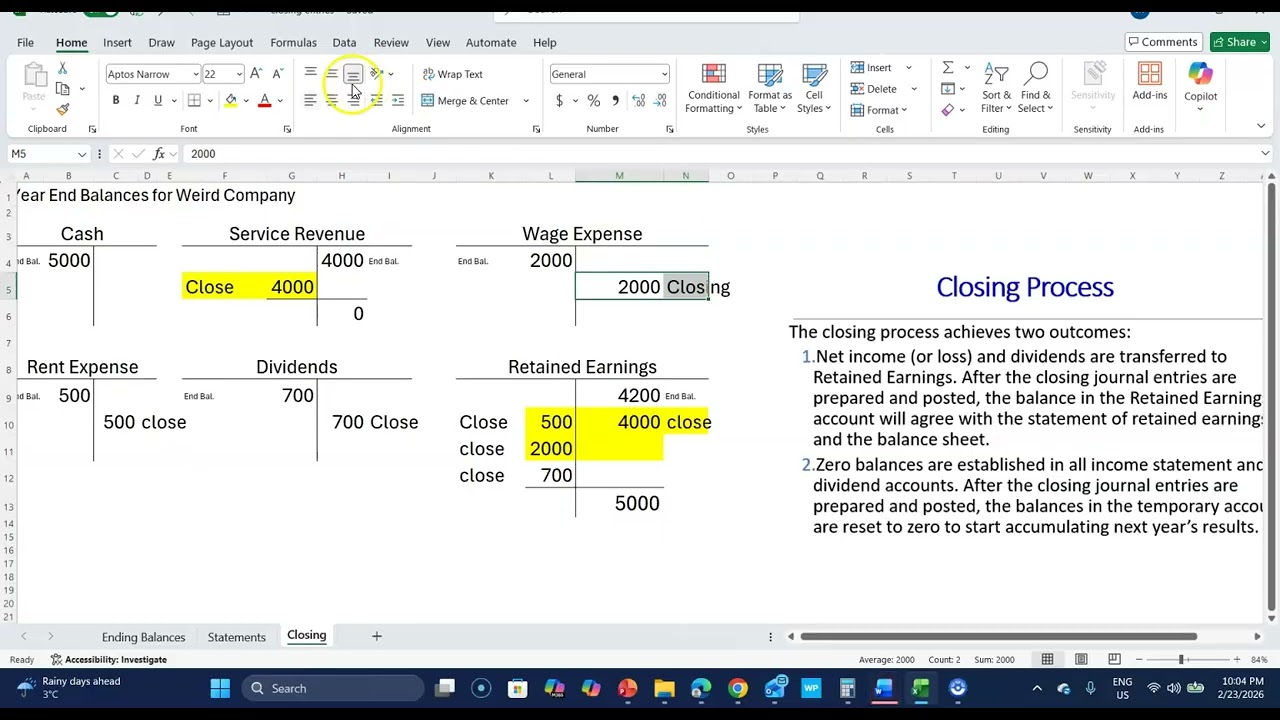Toggle Bold formatting
Image resolution: width=1280 pixels, height=720 pixels.
tap(116, 101)
